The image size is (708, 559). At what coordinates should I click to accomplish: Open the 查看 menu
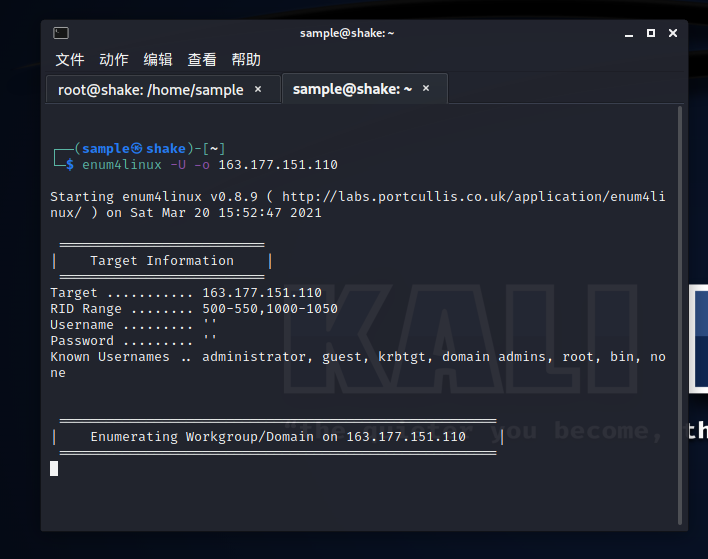point(202,60)
